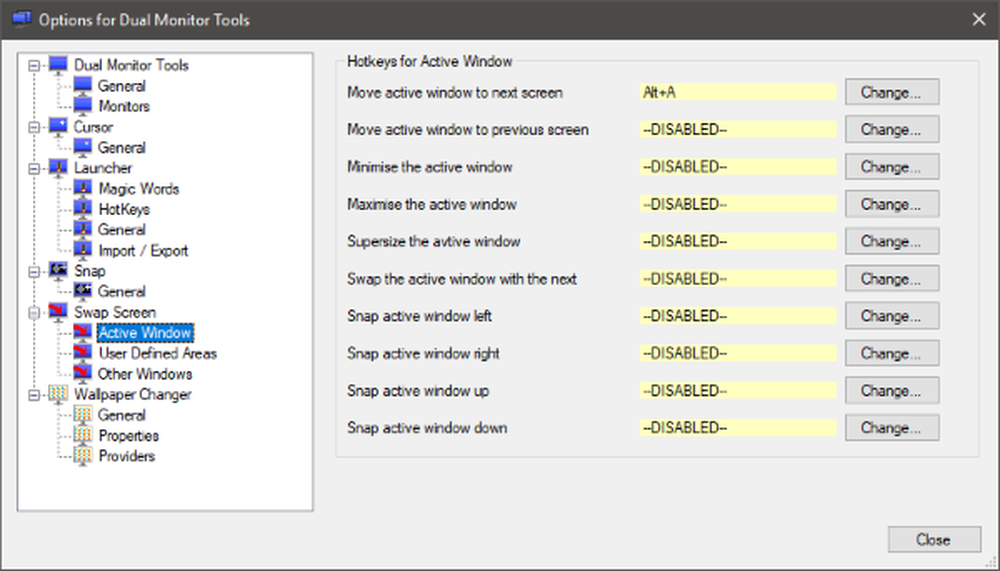Screen dimensions: 1000x571
Task: Open User Defined Areas settings page
Action: click(157, 353)
